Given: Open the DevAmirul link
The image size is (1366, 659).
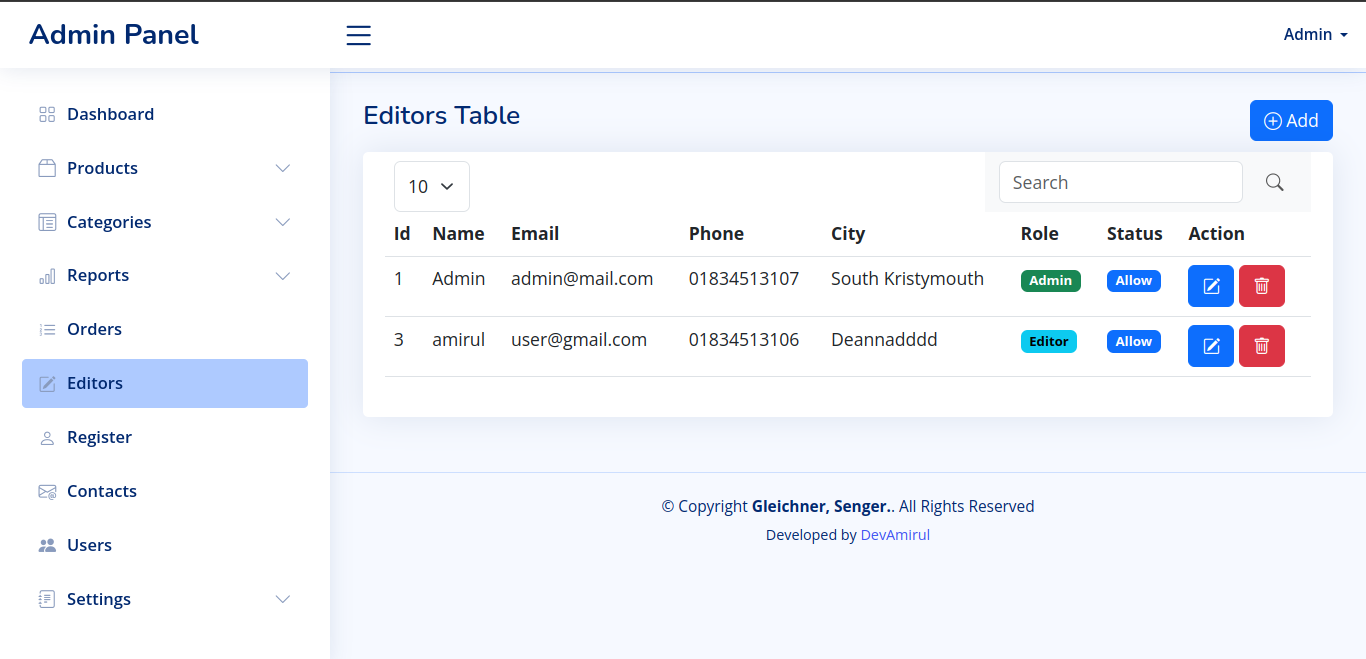Looking at the screenshot, I should [895, 535].
